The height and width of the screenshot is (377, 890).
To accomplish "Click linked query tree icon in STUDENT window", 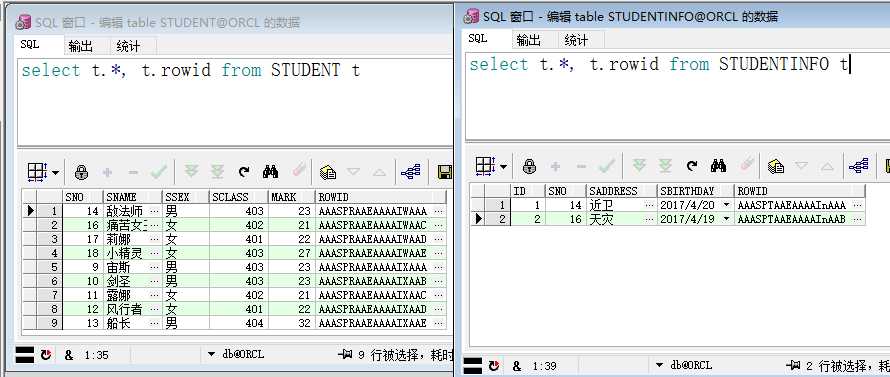I will pos(410,171).
